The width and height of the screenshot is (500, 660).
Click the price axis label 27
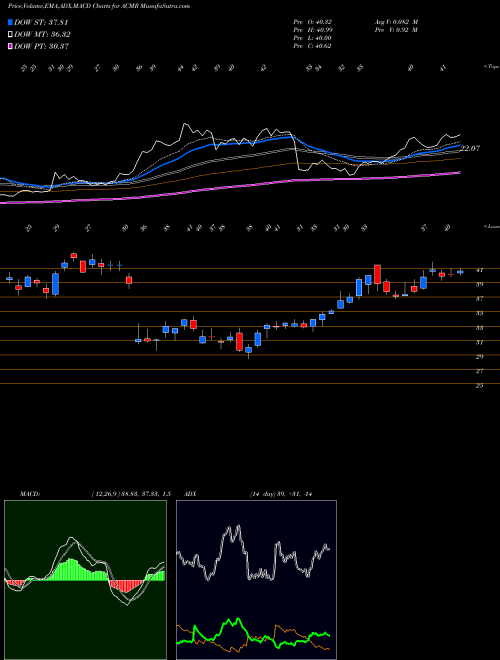point(479,371)
